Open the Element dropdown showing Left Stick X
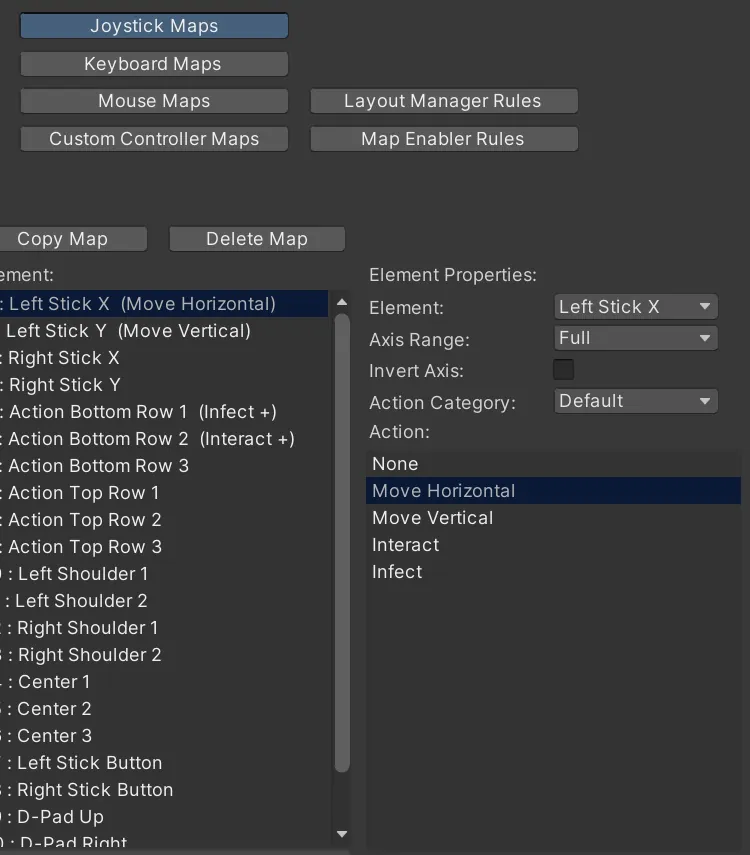This screenshot has width=750, height=855. click(x=636, y=306)
